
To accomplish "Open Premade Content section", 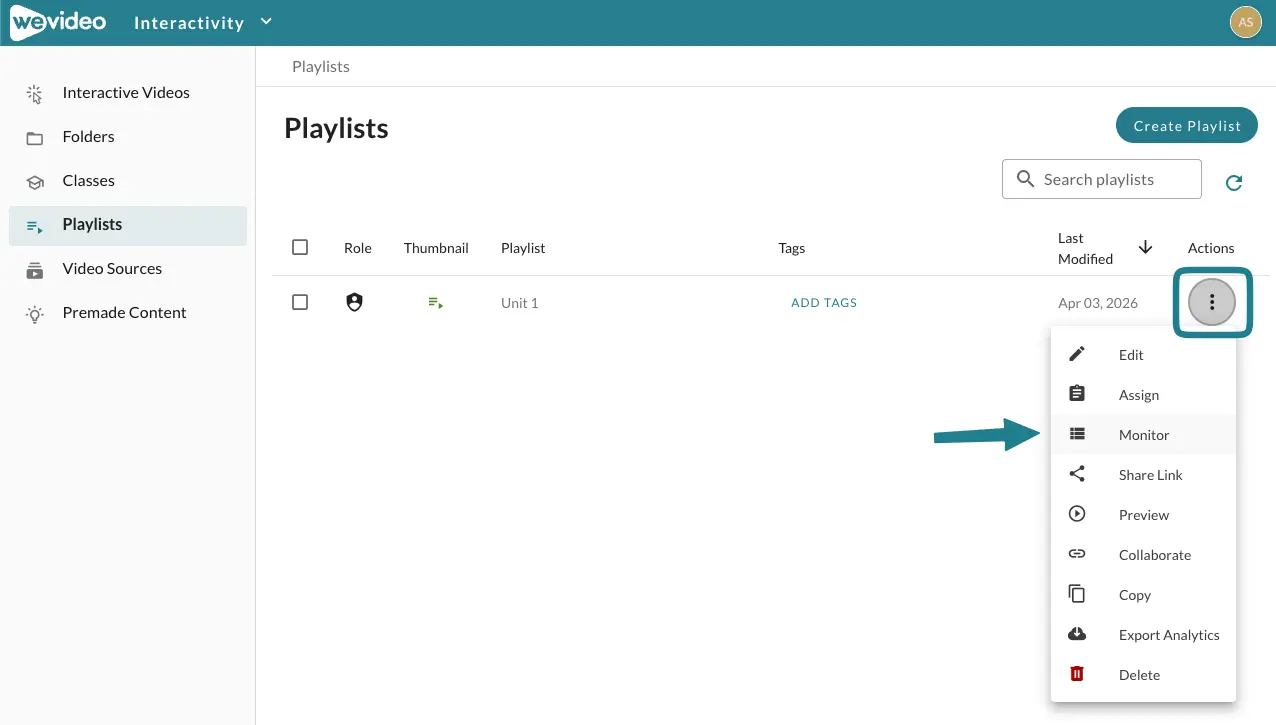I will point(128,313).
